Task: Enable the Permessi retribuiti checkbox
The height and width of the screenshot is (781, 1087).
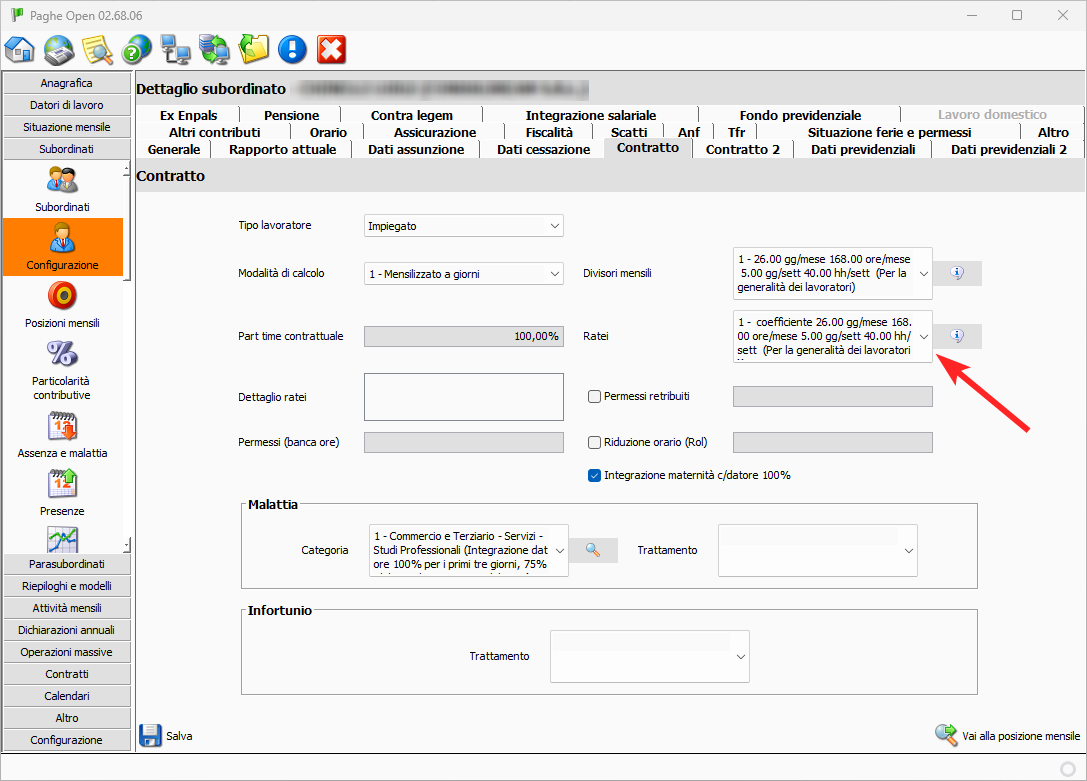Action: tap(594, 396)
